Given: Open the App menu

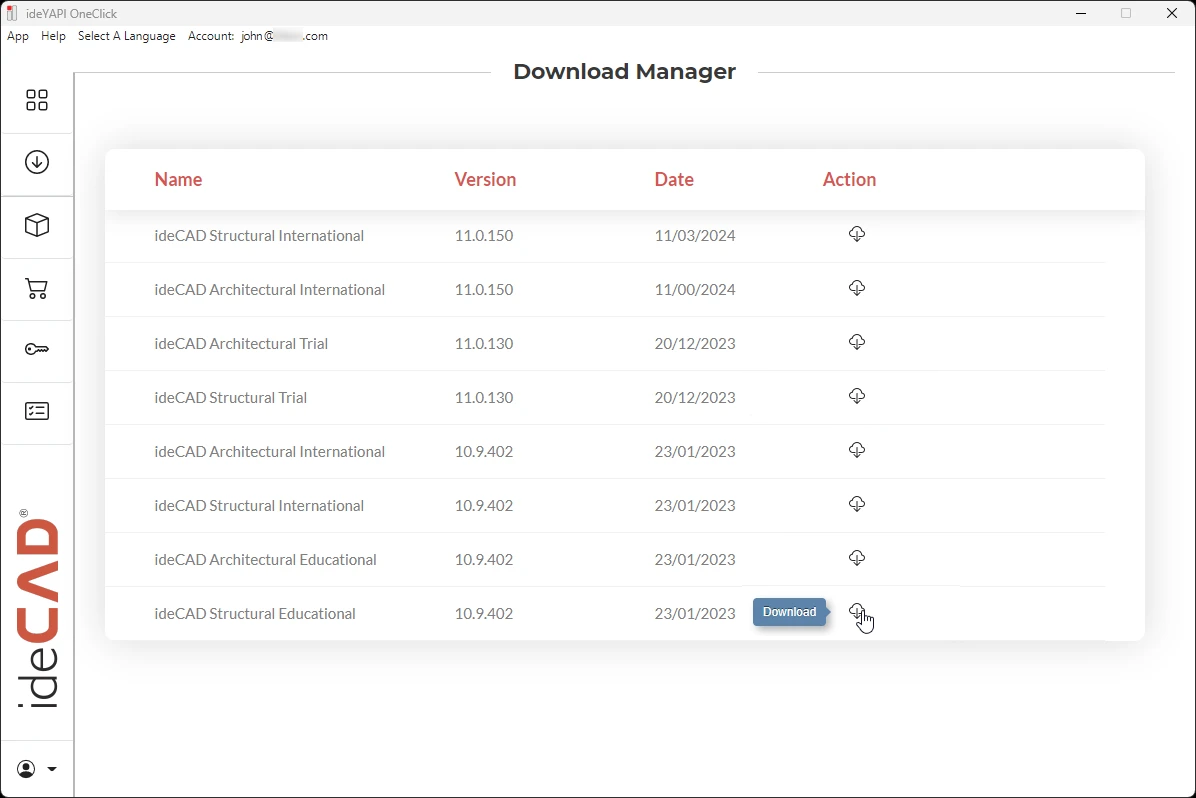Looking at the screenshot, I should 18,36.
